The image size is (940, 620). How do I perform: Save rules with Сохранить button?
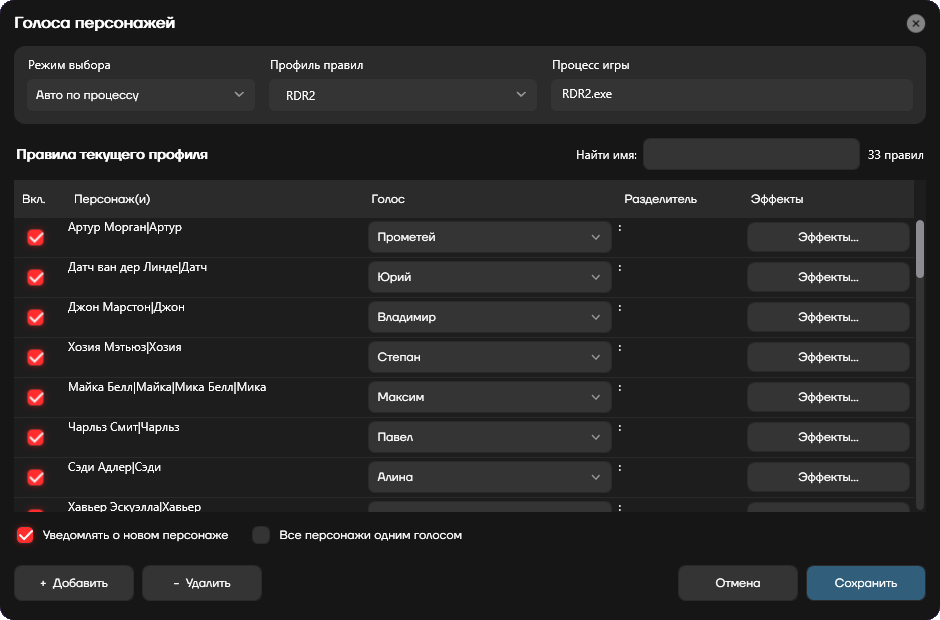[x=866, y=583]
